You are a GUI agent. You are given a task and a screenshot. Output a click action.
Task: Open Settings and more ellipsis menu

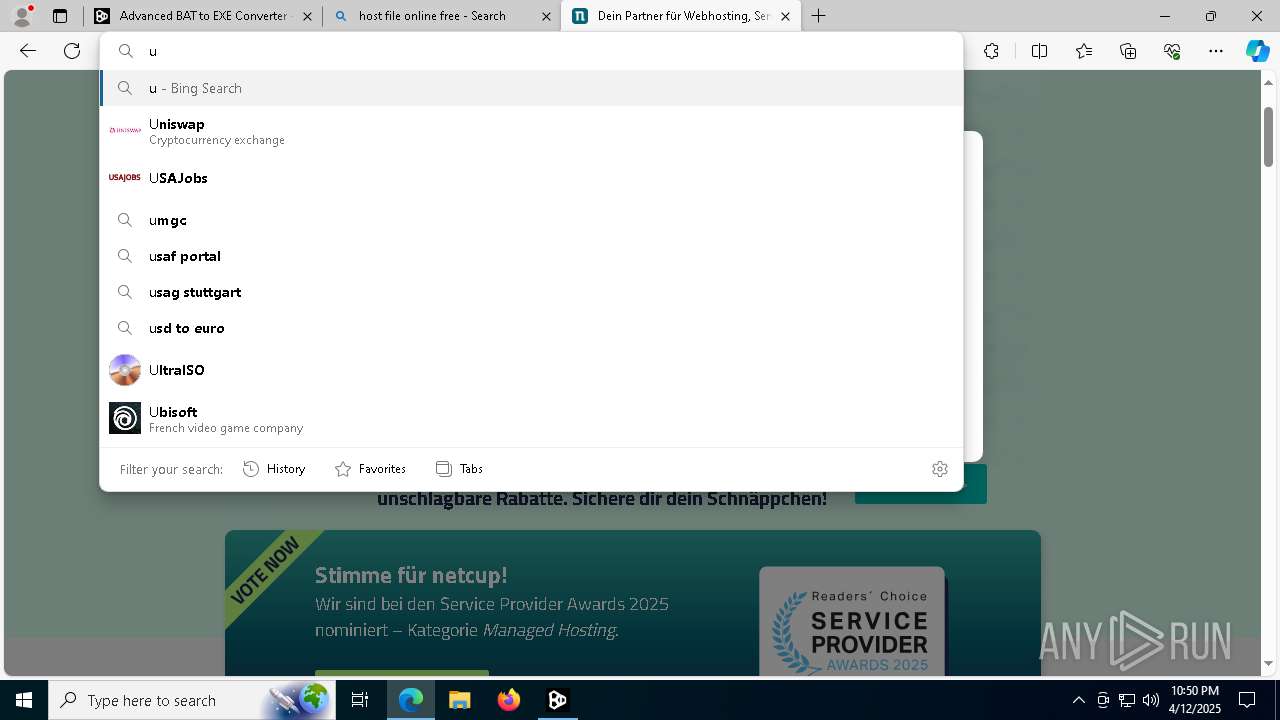point(1216,51)
